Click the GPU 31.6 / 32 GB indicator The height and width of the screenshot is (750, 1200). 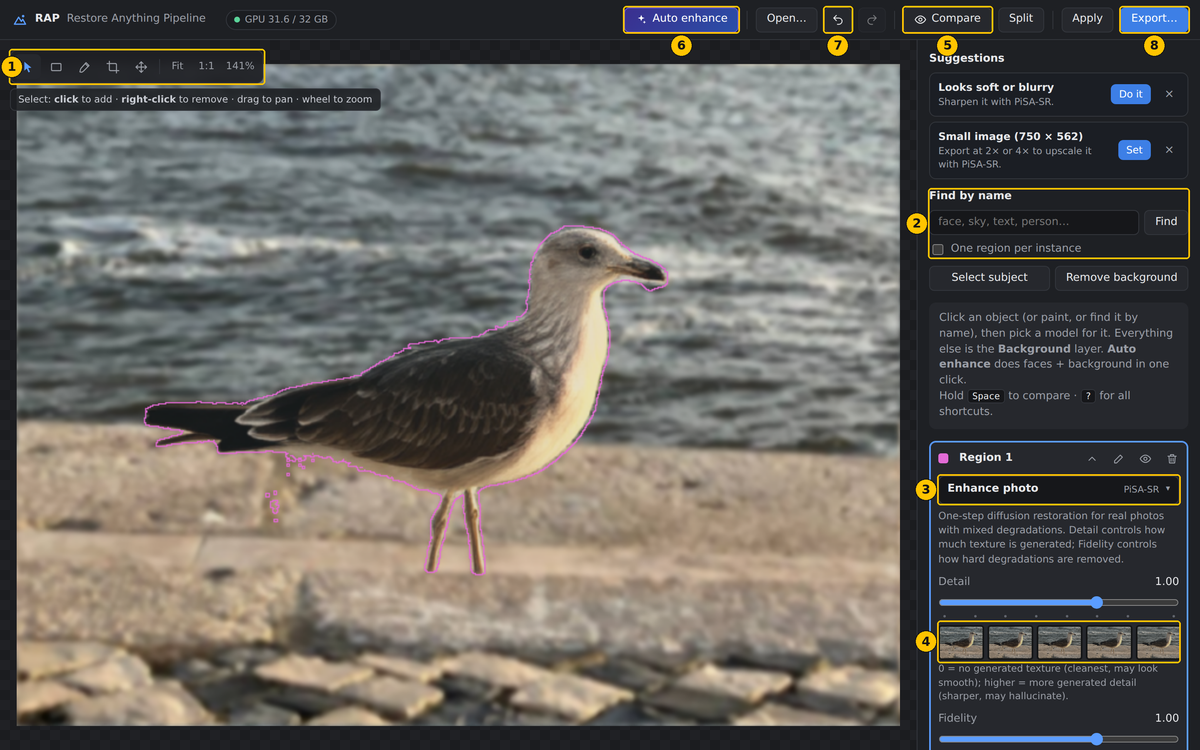[x=280, y=19]
